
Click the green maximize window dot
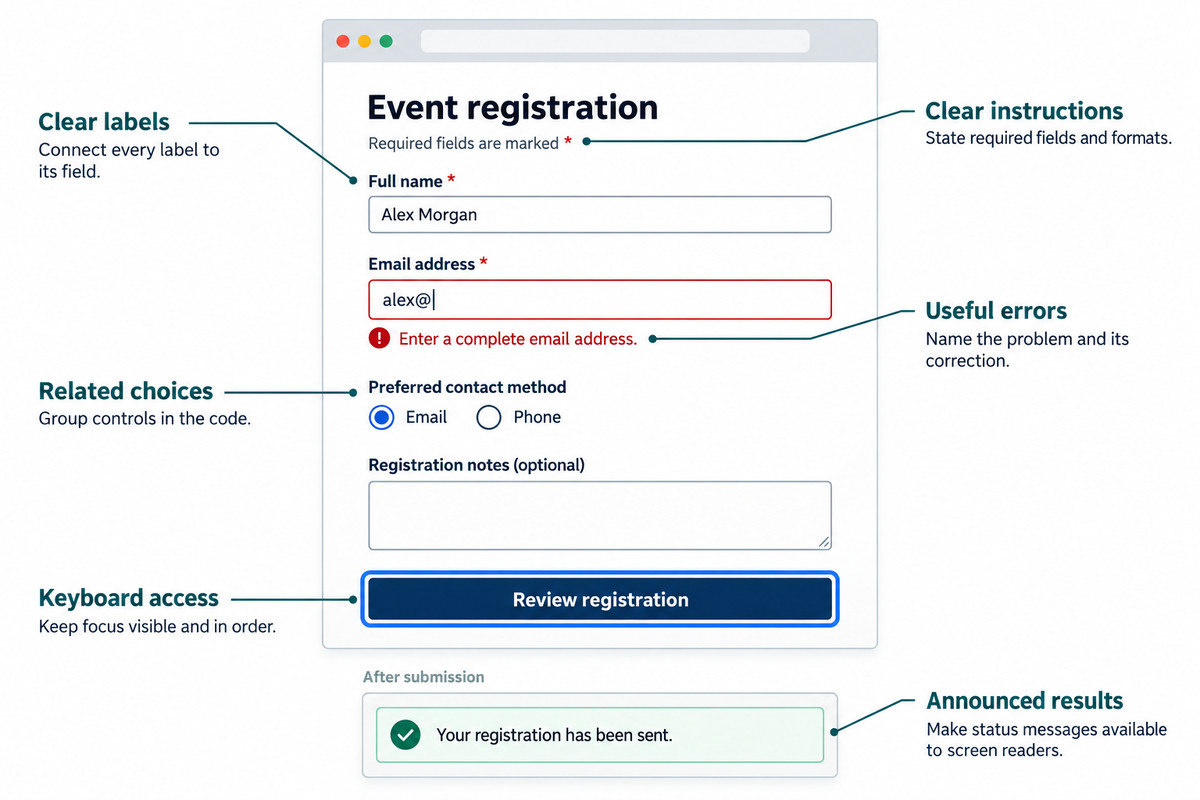point(386,41)
